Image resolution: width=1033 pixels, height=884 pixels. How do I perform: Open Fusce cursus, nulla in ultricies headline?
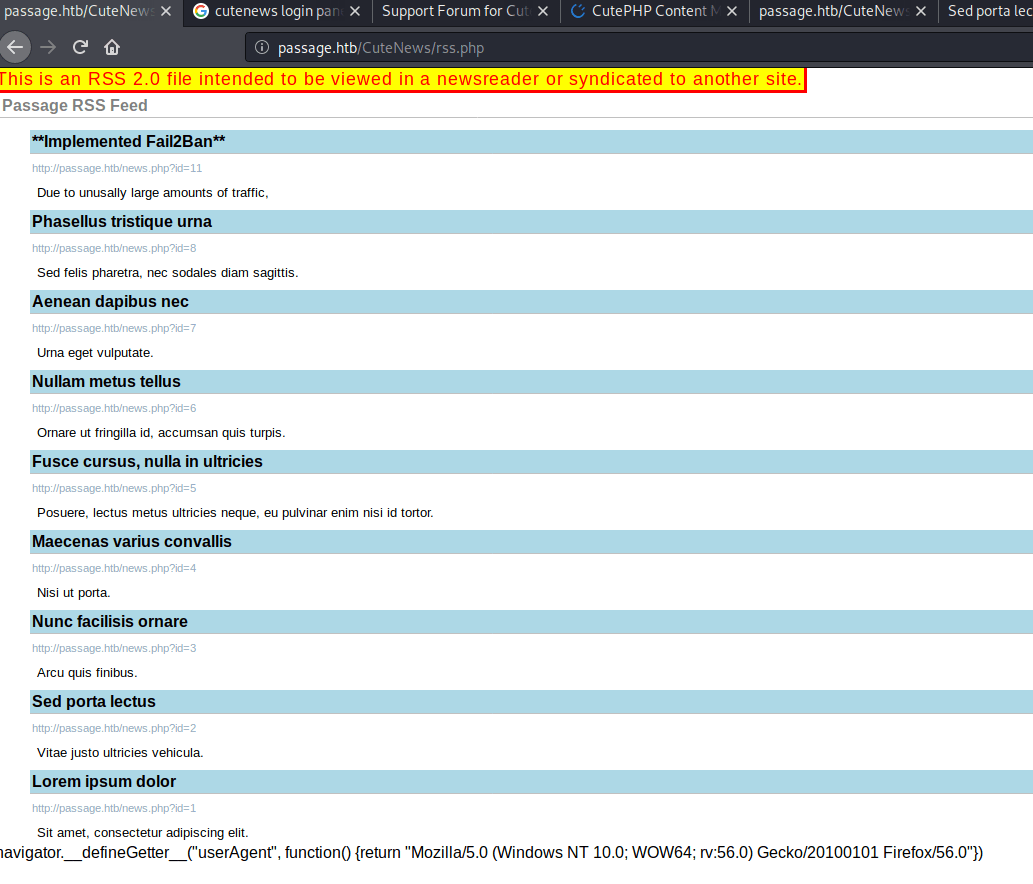click(147, 462)
